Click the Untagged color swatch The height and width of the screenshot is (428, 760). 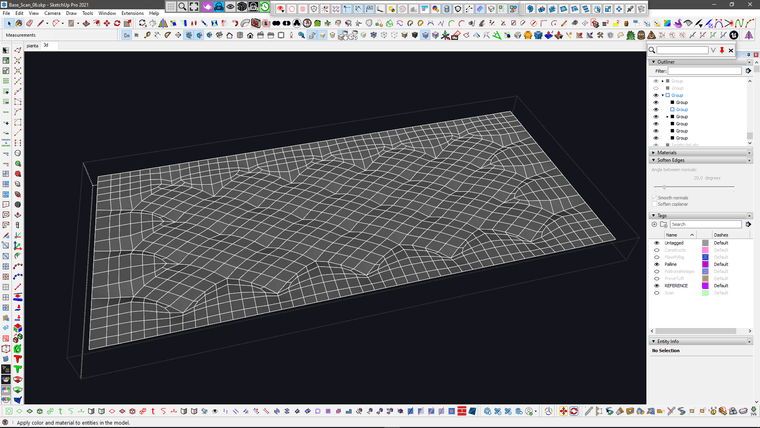coord(705,243)
